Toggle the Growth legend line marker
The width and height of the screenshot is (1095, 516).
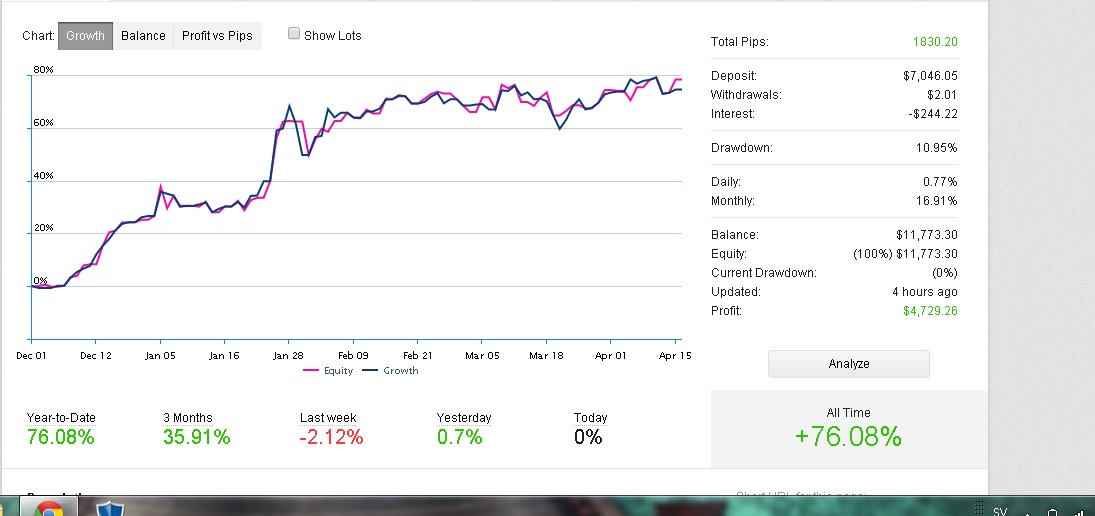tap(369, 370)
